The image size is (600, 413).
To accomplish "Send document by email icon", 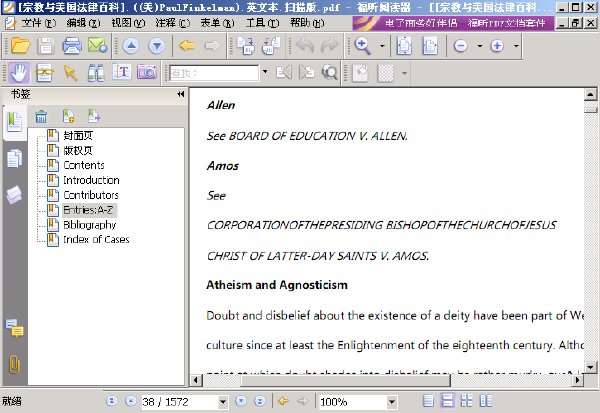I will (x=97, y=46).
